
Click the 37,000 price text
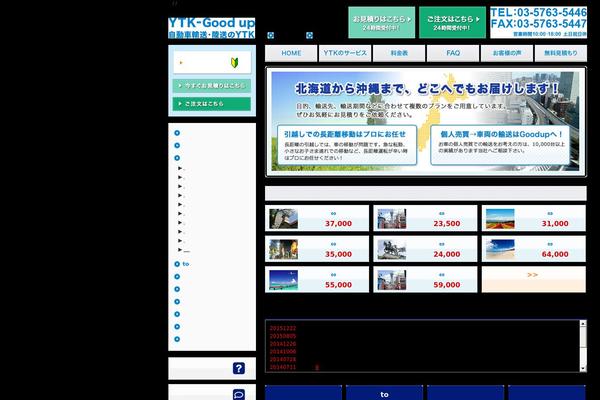point(338,224)
